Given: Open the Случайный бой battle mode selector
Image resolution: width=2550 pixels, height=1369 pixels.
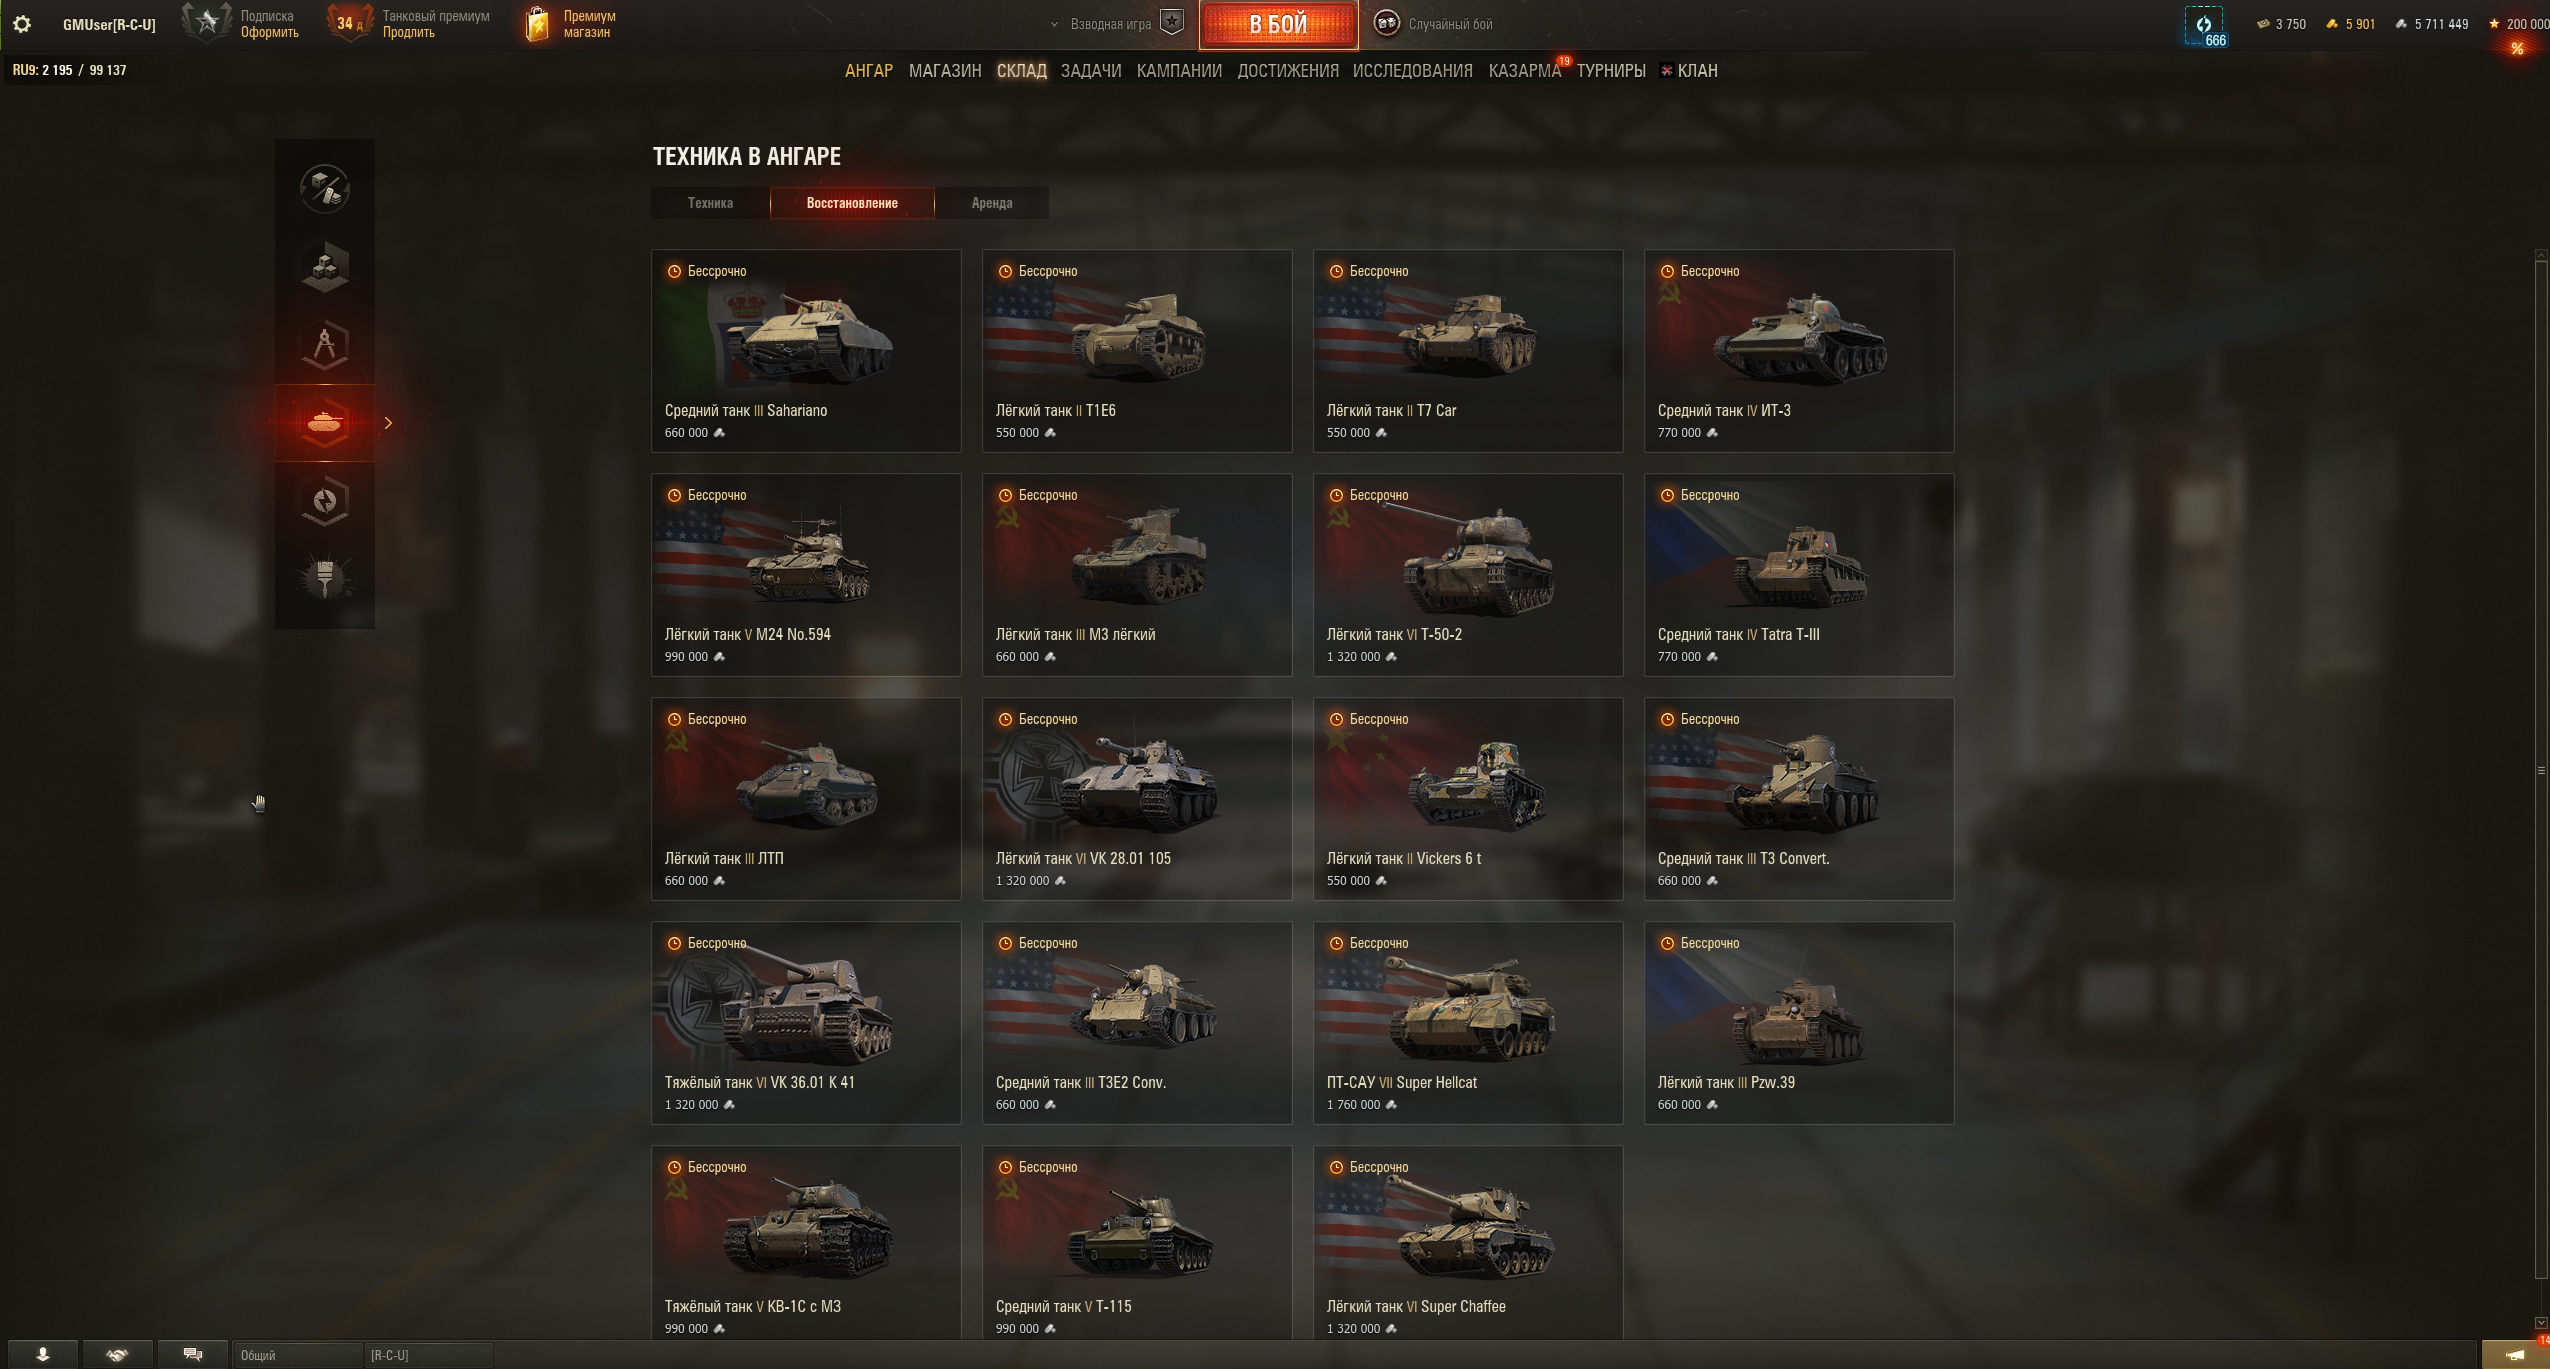Looking at the screenshot, I should [1433, 24].
